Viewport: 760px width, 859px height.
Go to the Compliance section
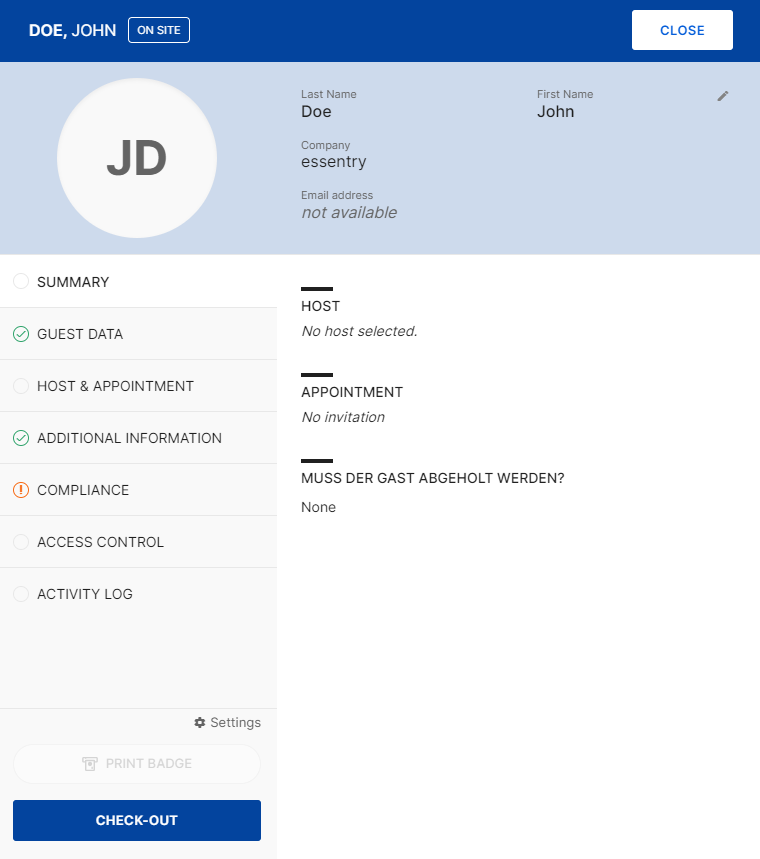pos(138,490)
